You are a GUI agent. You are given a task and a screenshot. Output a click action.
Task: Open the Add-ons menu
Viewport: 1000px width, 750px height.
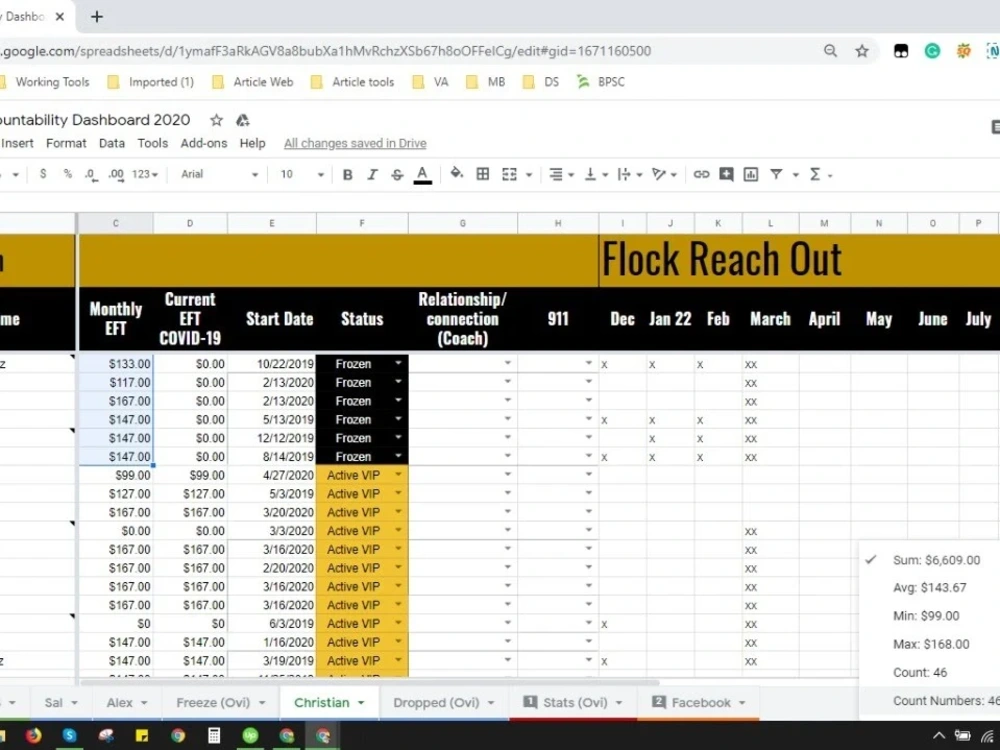tap(204, 143)
